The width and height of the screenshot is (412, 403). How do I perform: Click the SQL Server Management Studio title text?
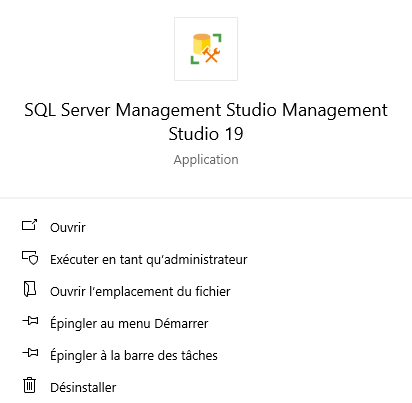click(x=206, y=122)
